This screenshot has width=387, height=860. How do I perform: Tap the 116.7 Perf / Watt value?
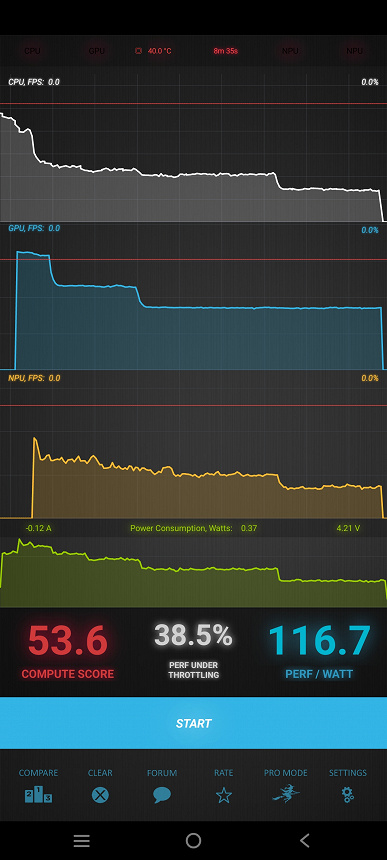click(x=320, y=641)
